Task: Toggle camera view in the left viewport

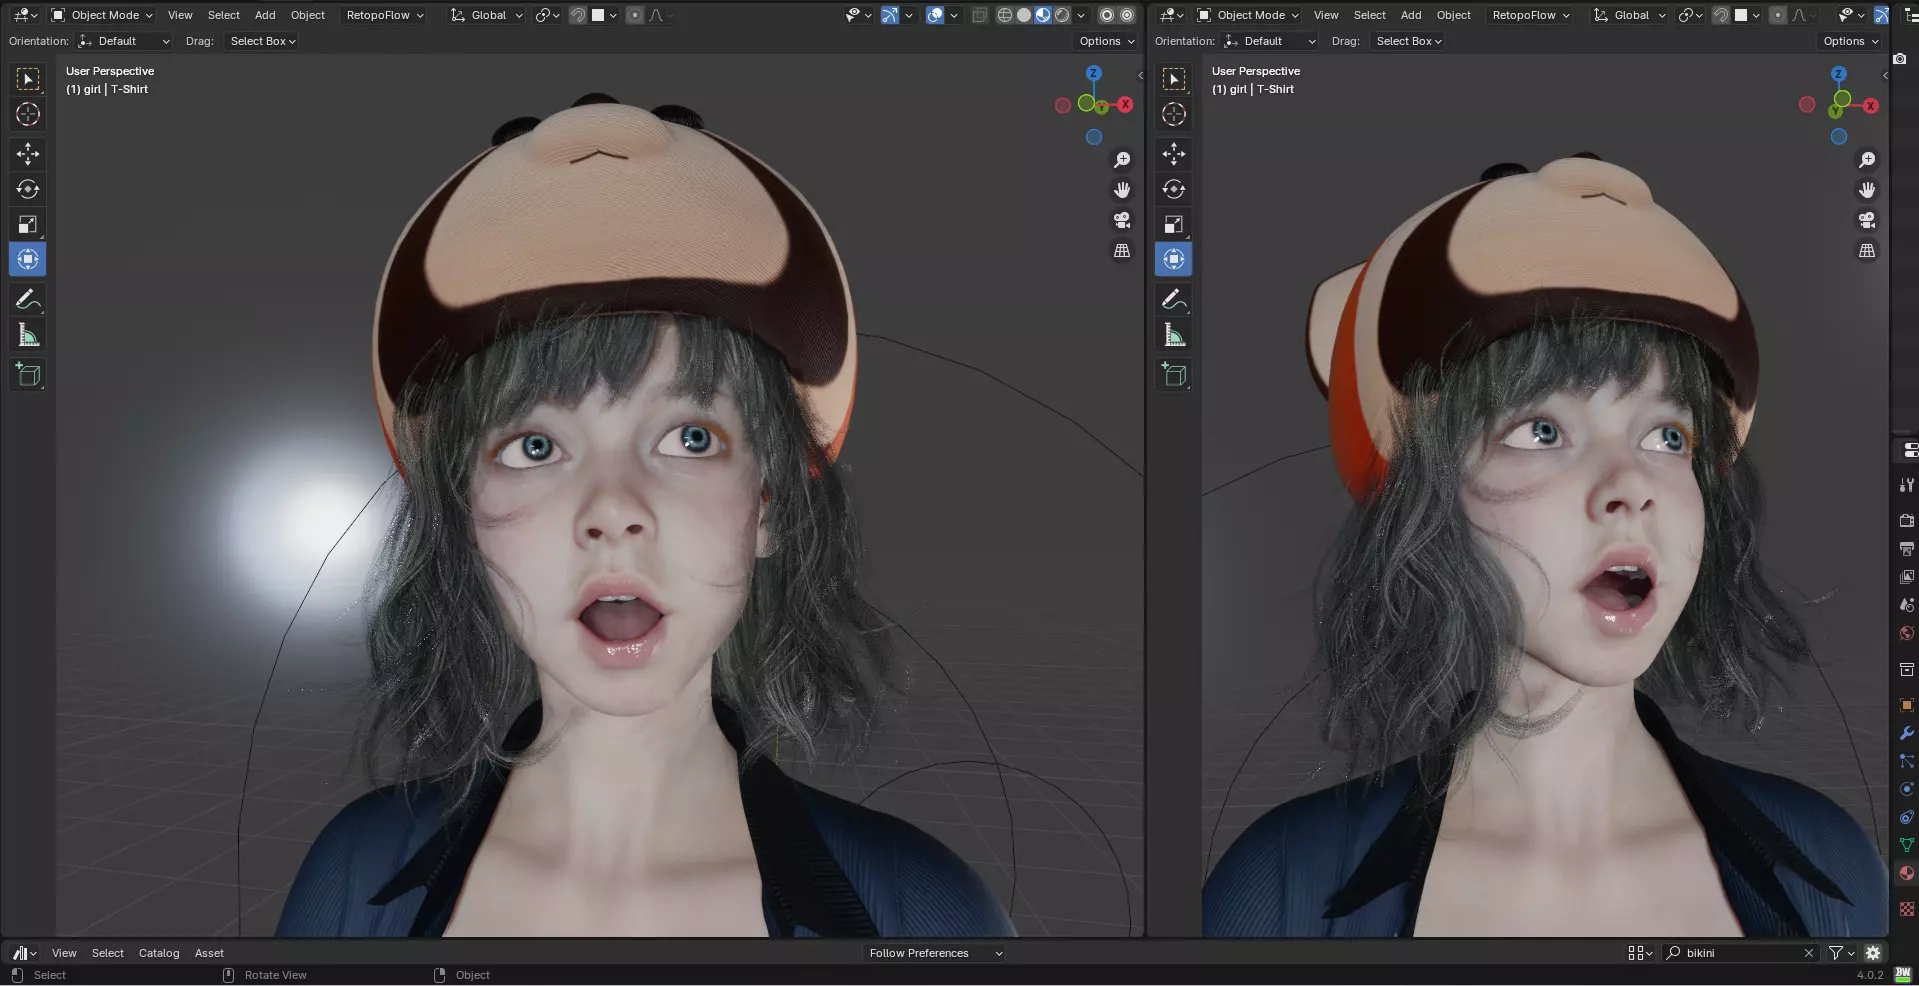Action: click(1122, 220)
